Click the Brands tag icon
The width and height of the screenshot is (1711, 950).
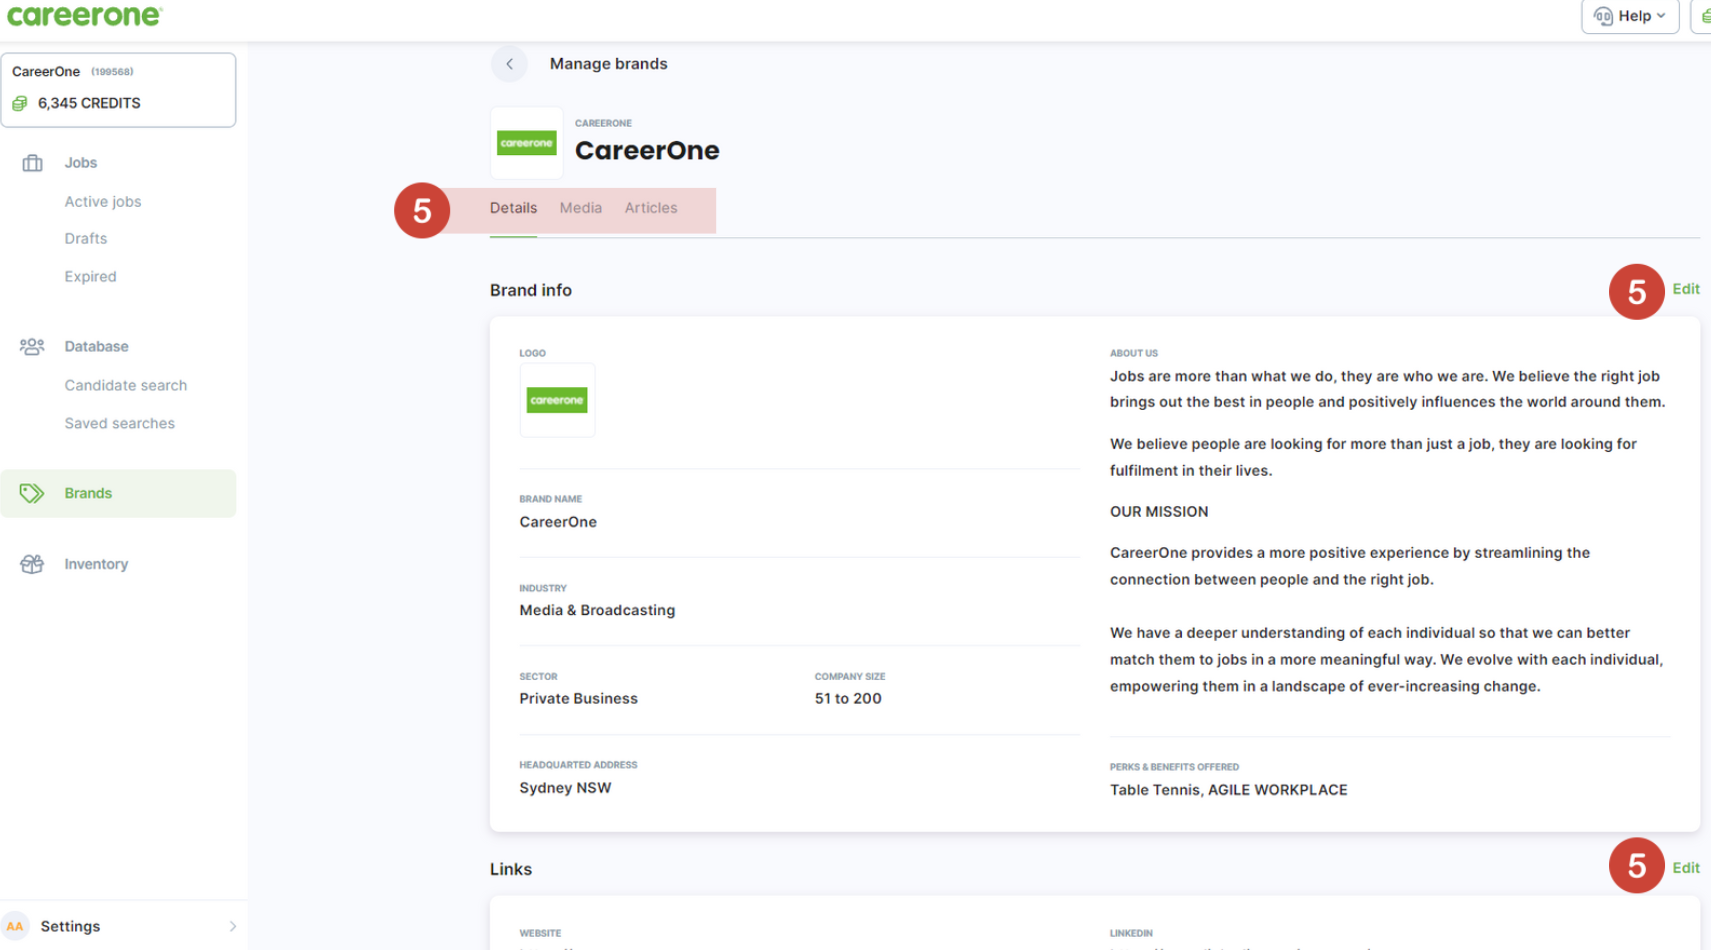click(32, 493)
